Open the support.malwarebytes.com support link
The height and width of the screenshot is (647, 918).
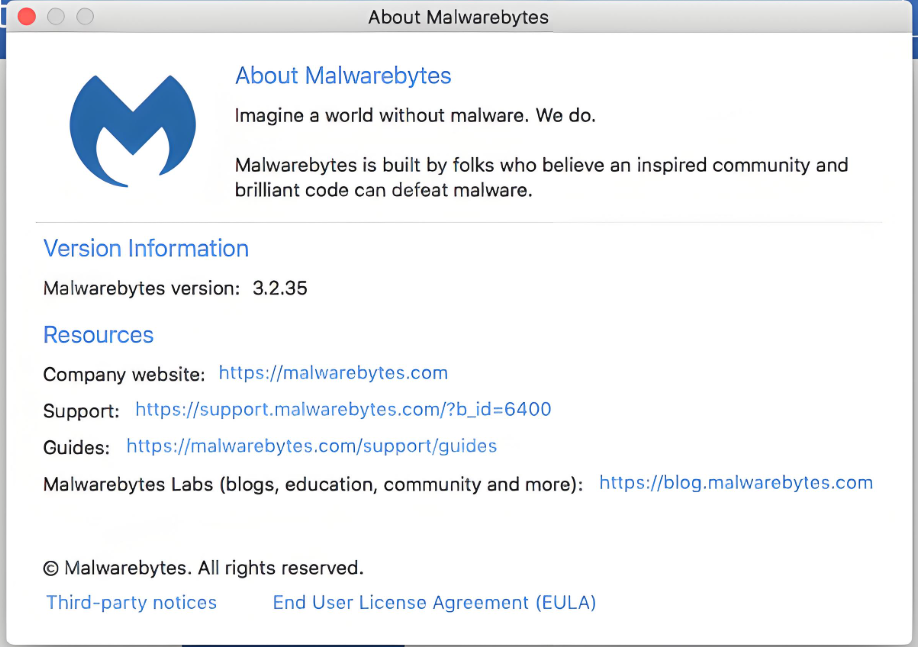coord(343,409)
